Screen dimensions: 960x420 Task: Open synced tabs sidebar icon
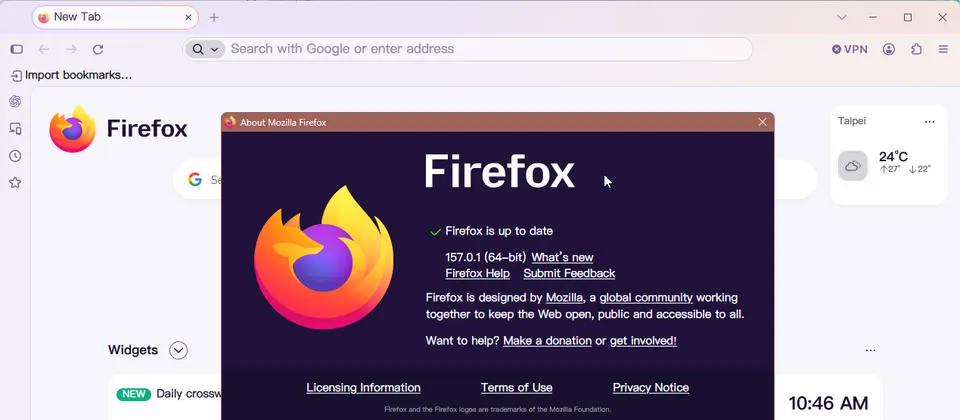pos(15,129)
